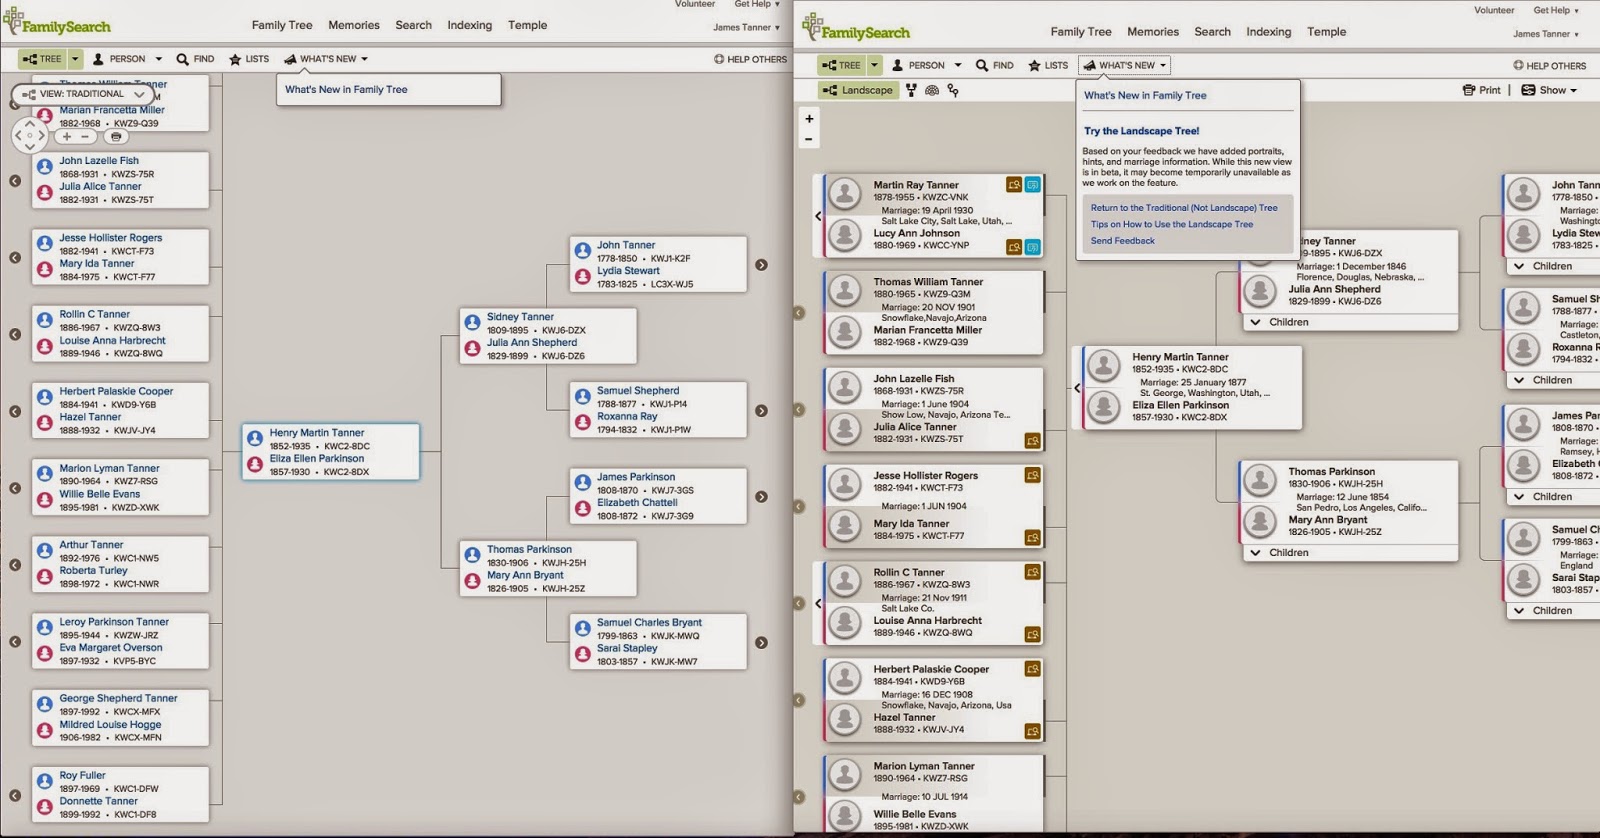Image resolution: width=1600 pixels, height=838 pixels.
Task: Open PERSON menu in right window
Action: click(926, 65)
